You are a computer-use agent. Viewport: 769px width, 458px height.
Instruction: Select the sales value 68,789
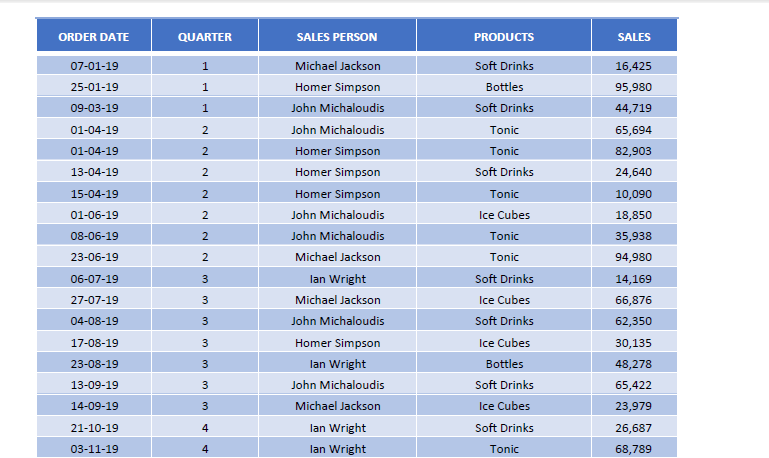(x=634, y=449)
